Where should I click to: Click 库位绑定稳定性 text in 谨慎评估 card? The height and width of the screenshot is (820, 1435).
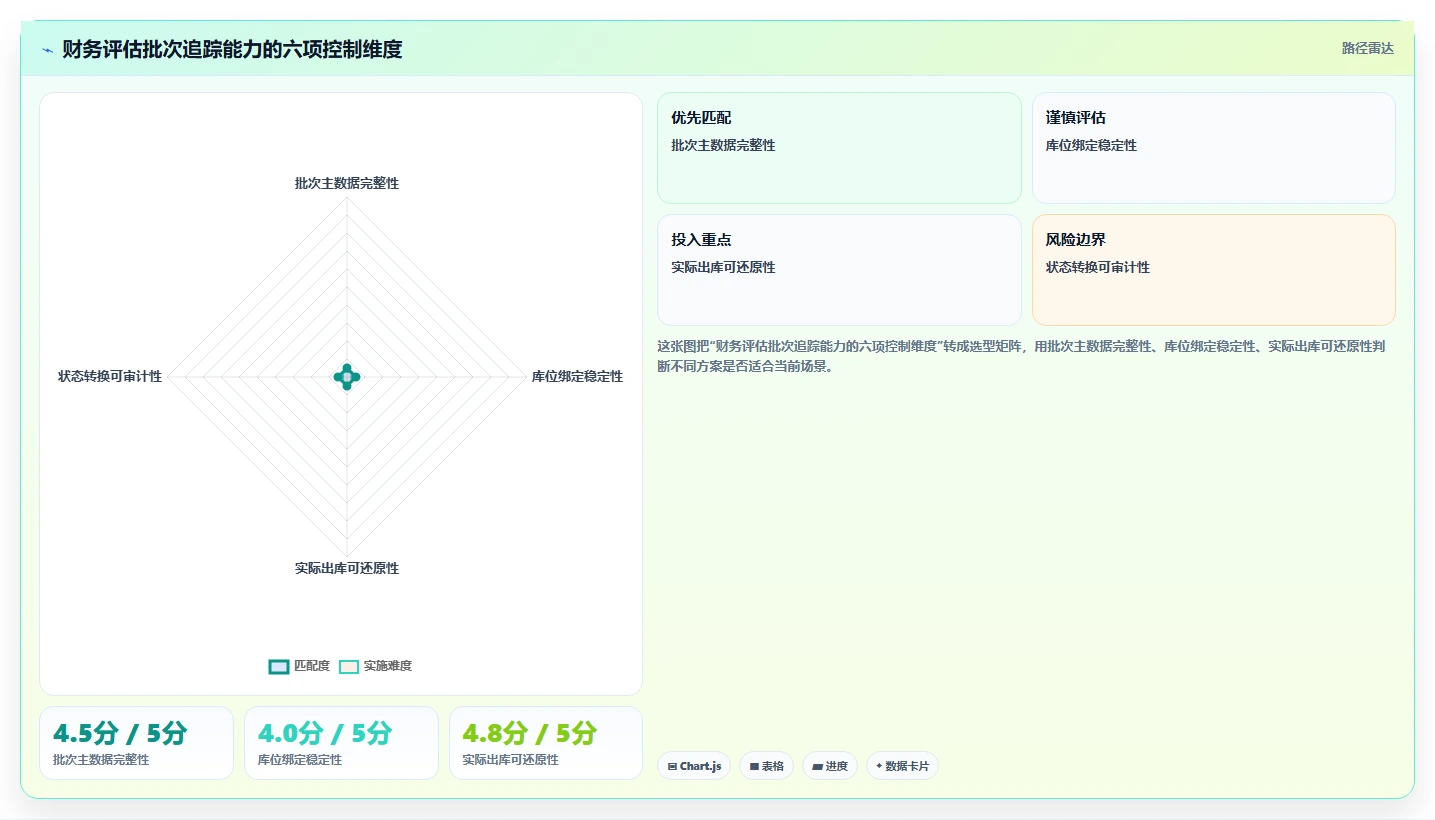click(x=1091, y=145)
